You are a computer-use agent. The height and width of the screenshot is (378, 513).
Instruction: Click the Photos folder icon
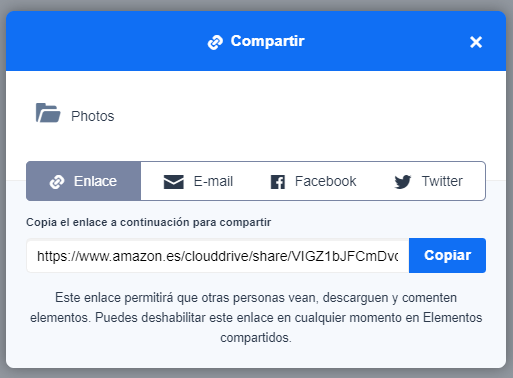(x=48, y=113)
